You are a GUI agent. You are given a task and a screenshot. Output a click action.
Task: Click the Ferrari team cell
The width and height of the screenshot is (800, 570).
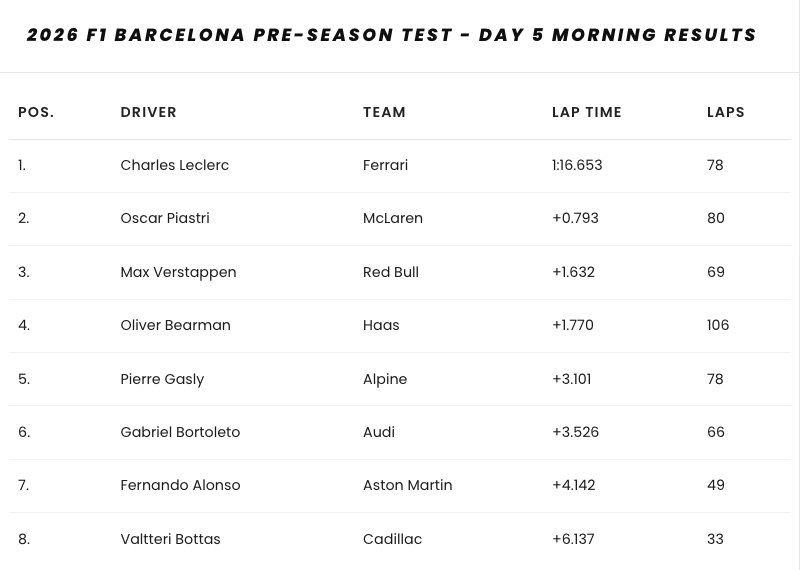tap(385, 165)
